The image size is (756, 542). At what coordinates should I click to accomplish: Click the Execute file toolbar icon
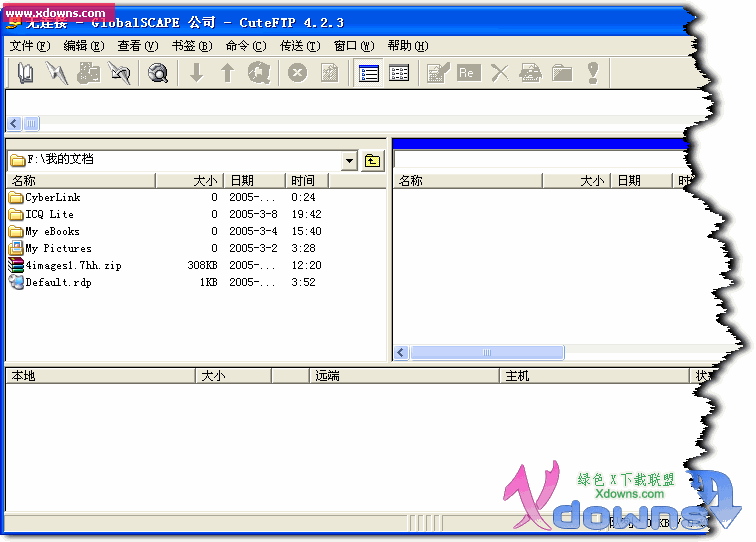pos(530,73)
